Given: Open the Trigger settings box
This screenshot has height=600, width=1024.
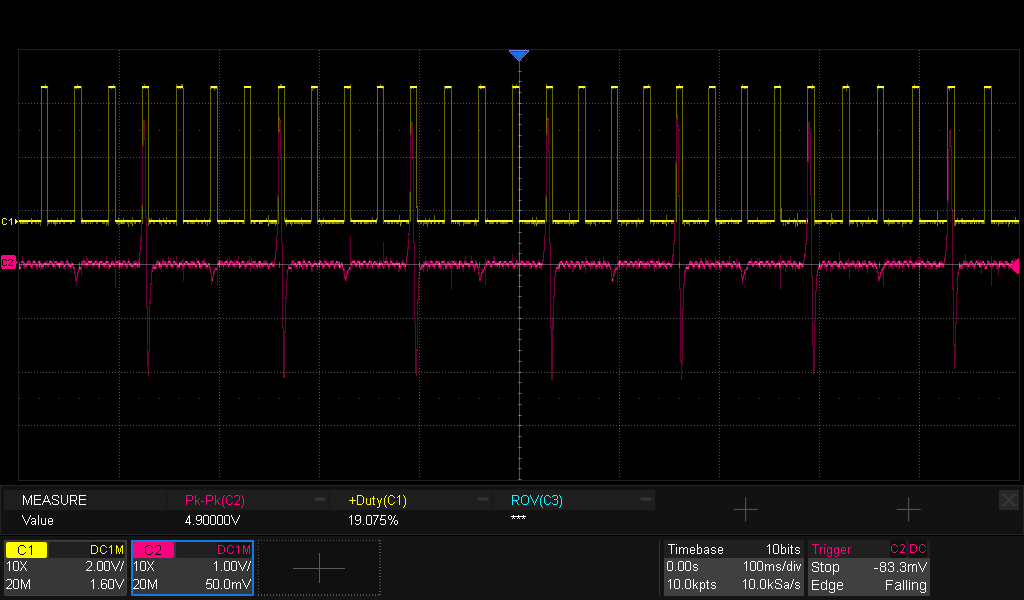Looking at the screenshot, I should pos(868,567).
